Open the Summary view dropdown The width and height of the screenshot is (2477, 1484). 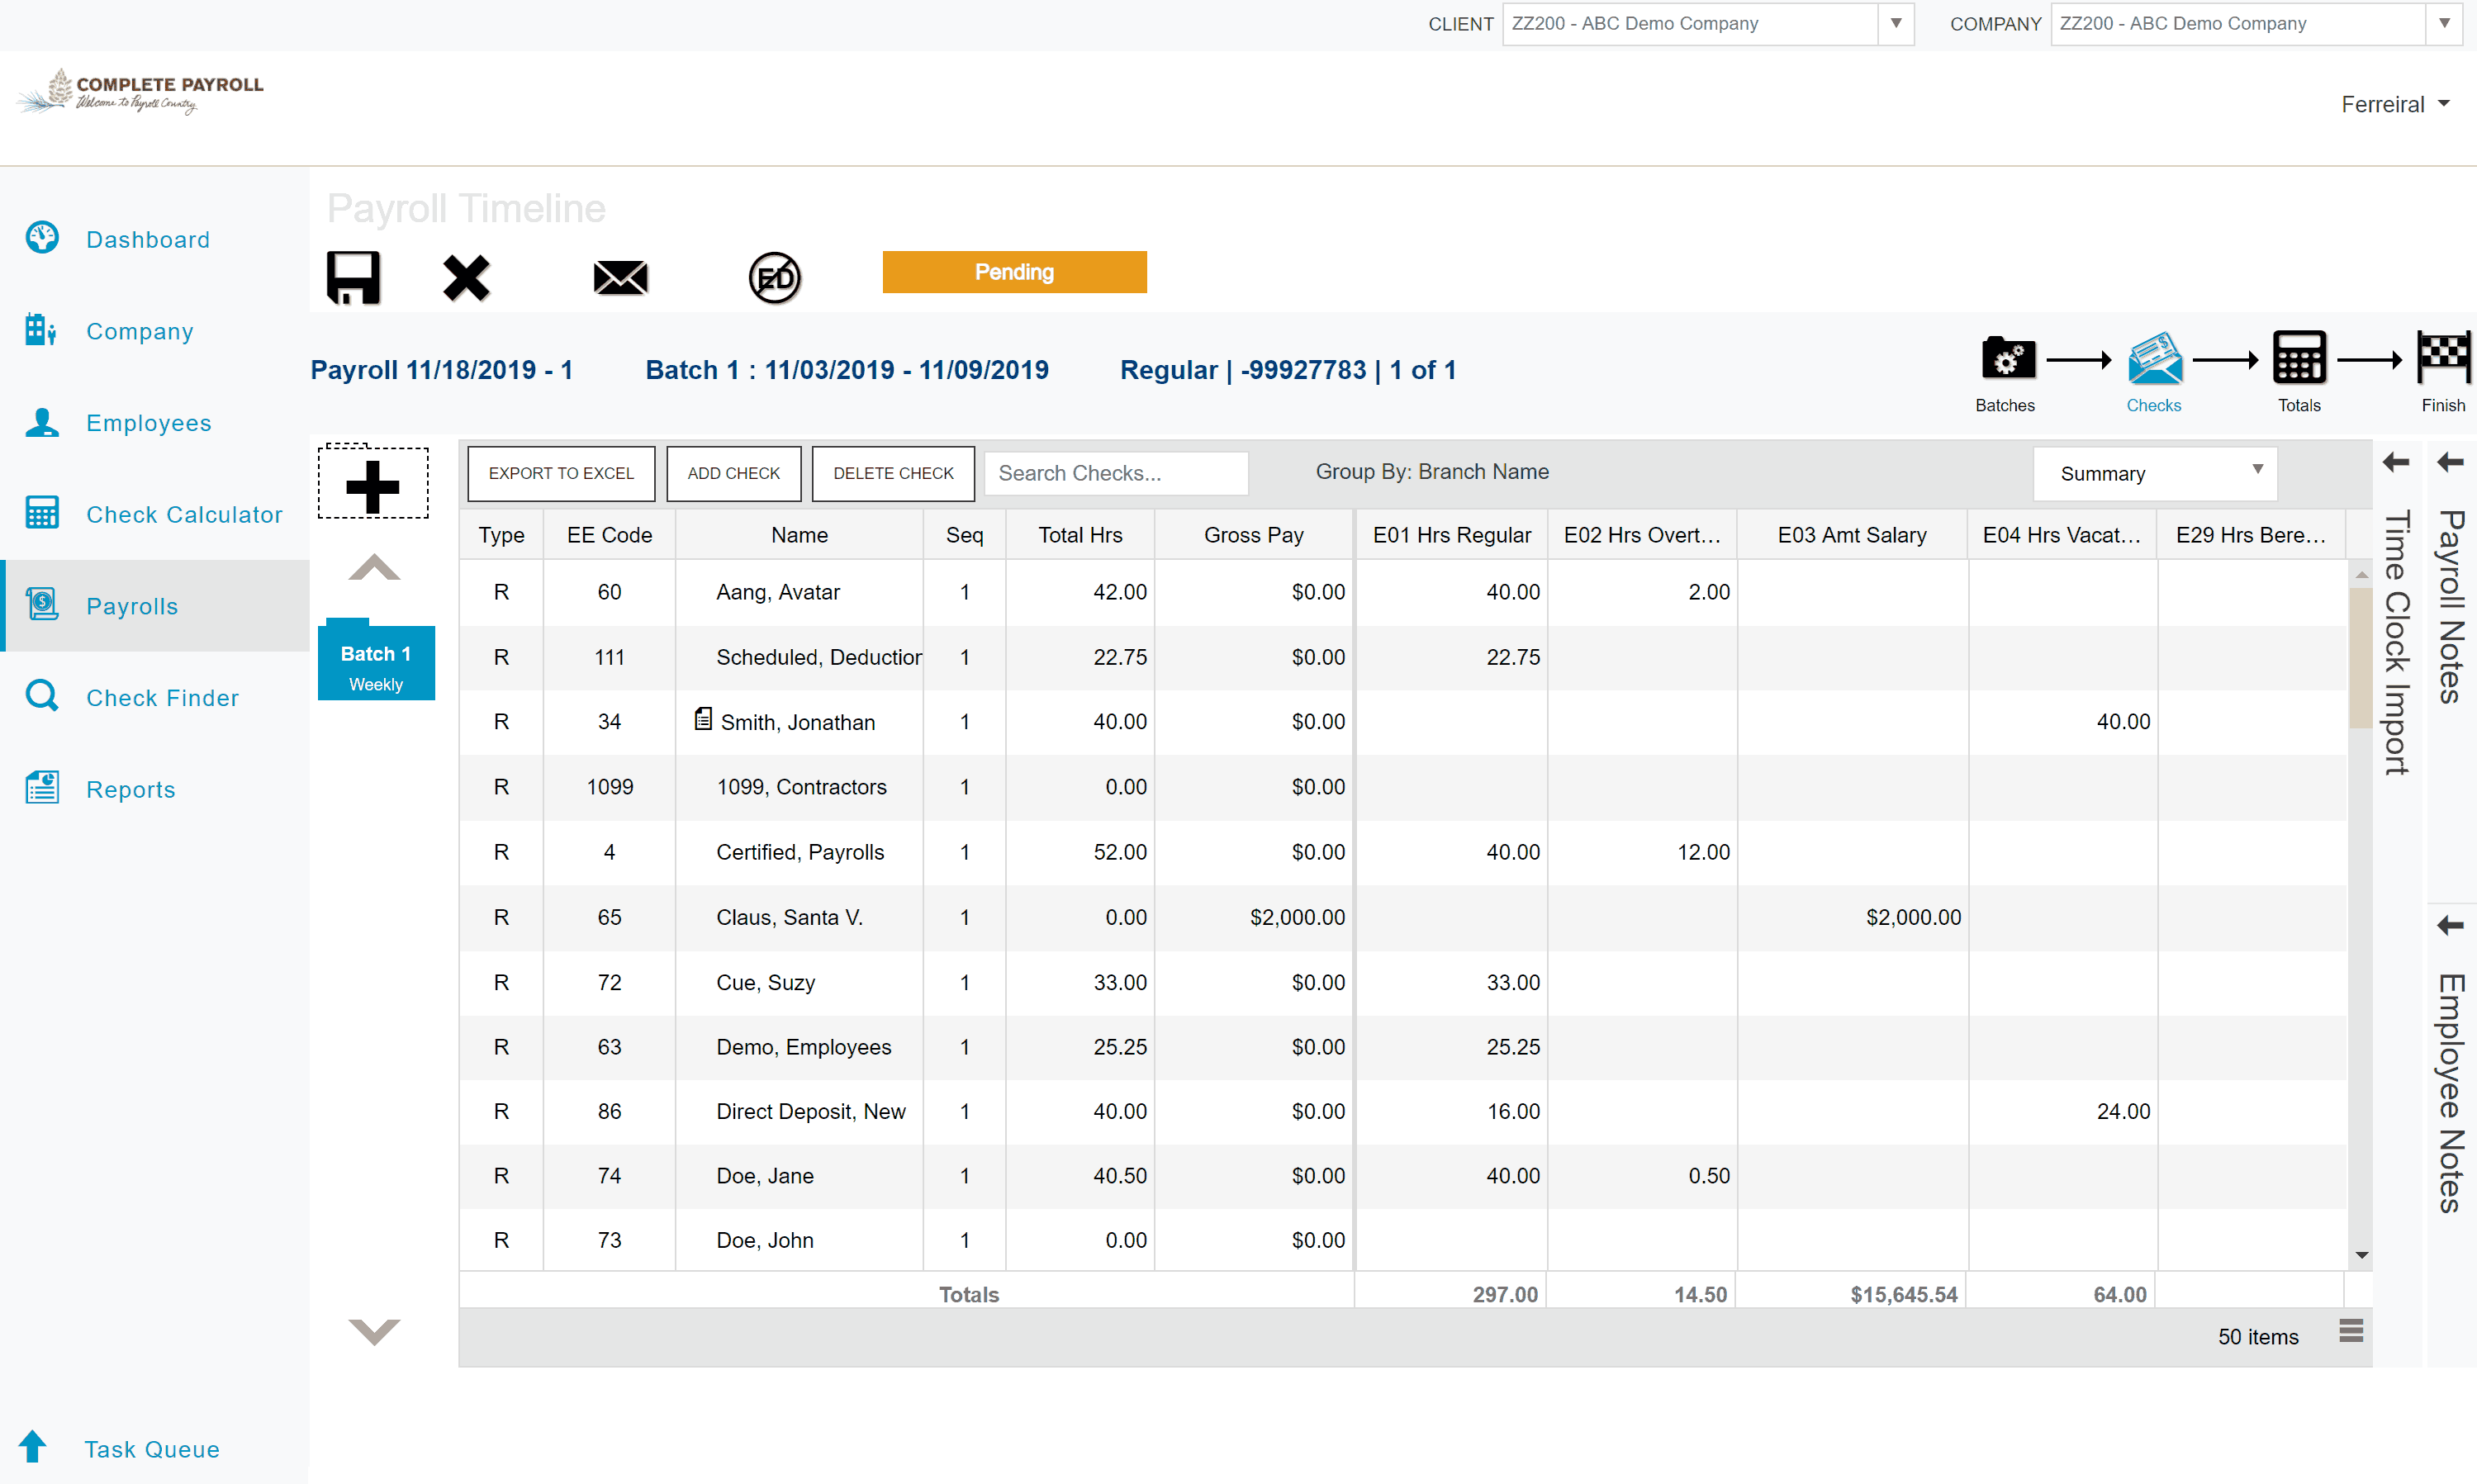tap(2154, 473)
